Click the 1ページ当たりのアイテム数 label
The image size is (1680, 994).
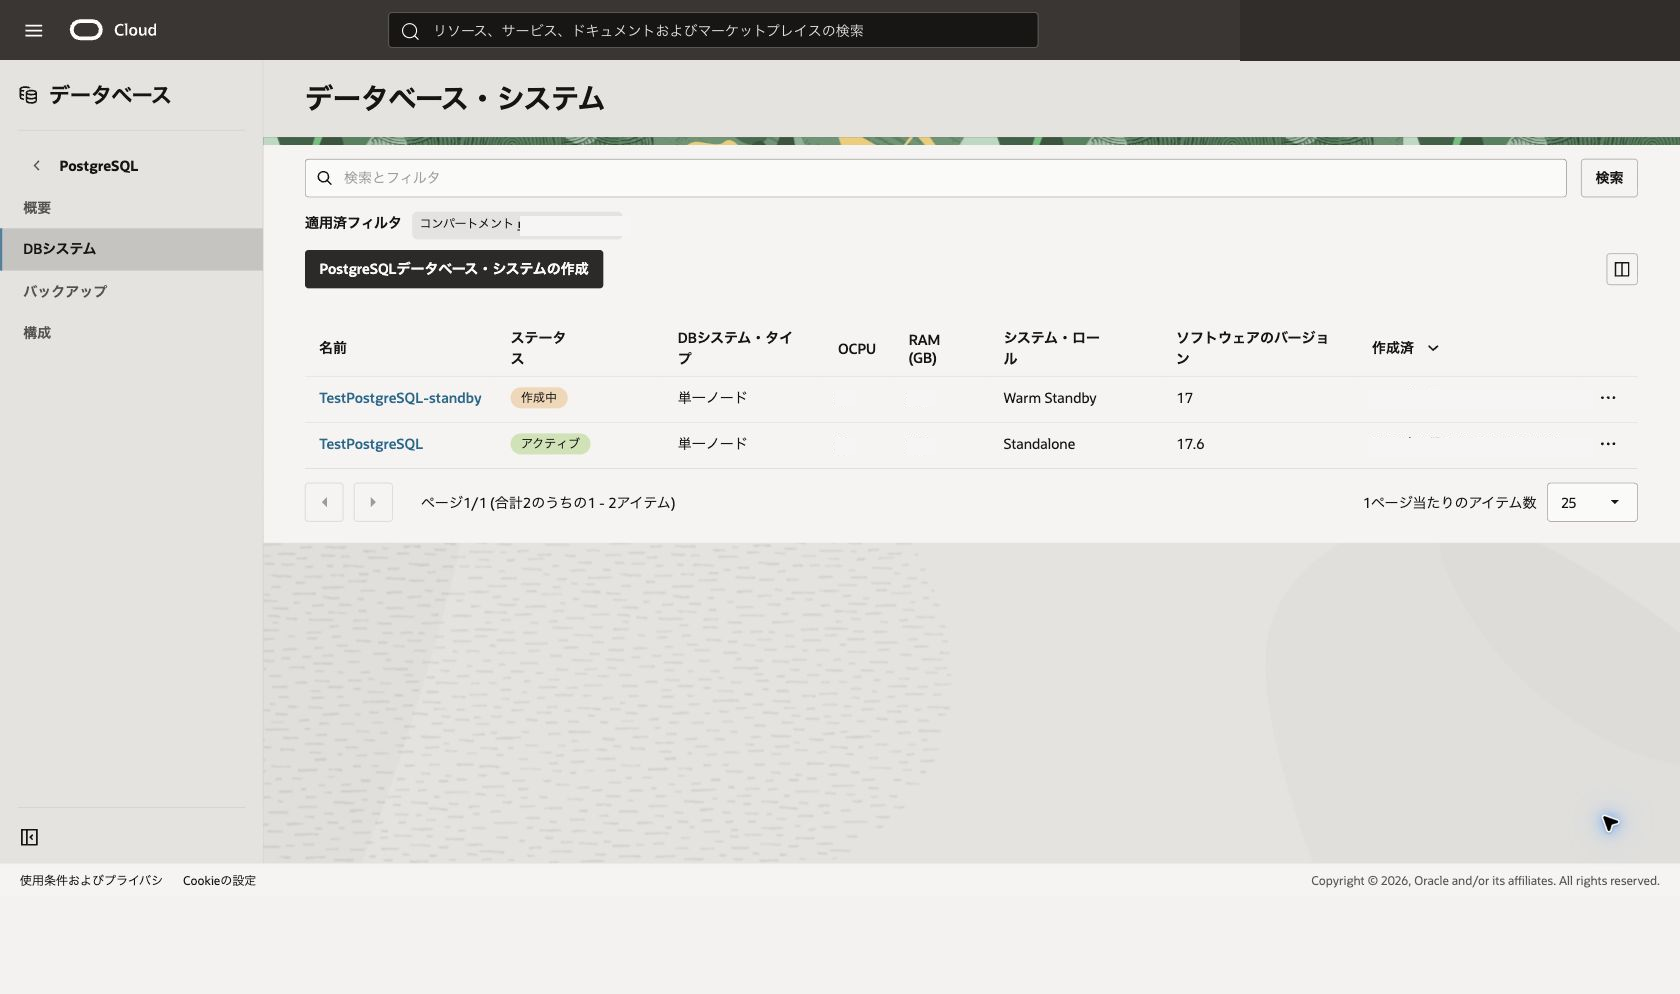coord(1449,503)
